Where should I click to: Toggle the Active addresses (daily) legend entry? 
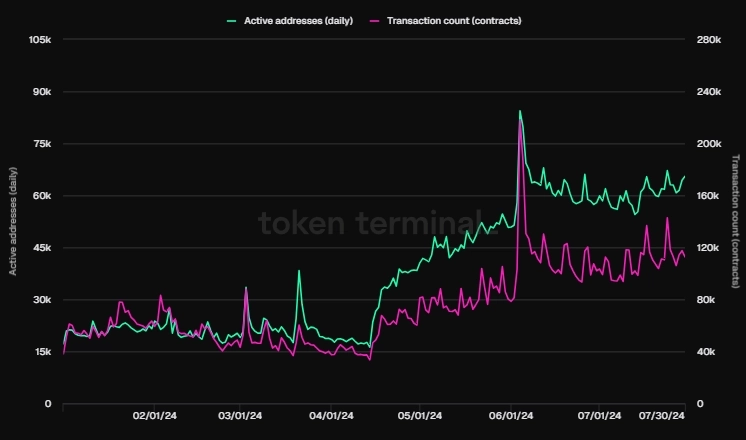pyautogui.click(x=298, y=20)
